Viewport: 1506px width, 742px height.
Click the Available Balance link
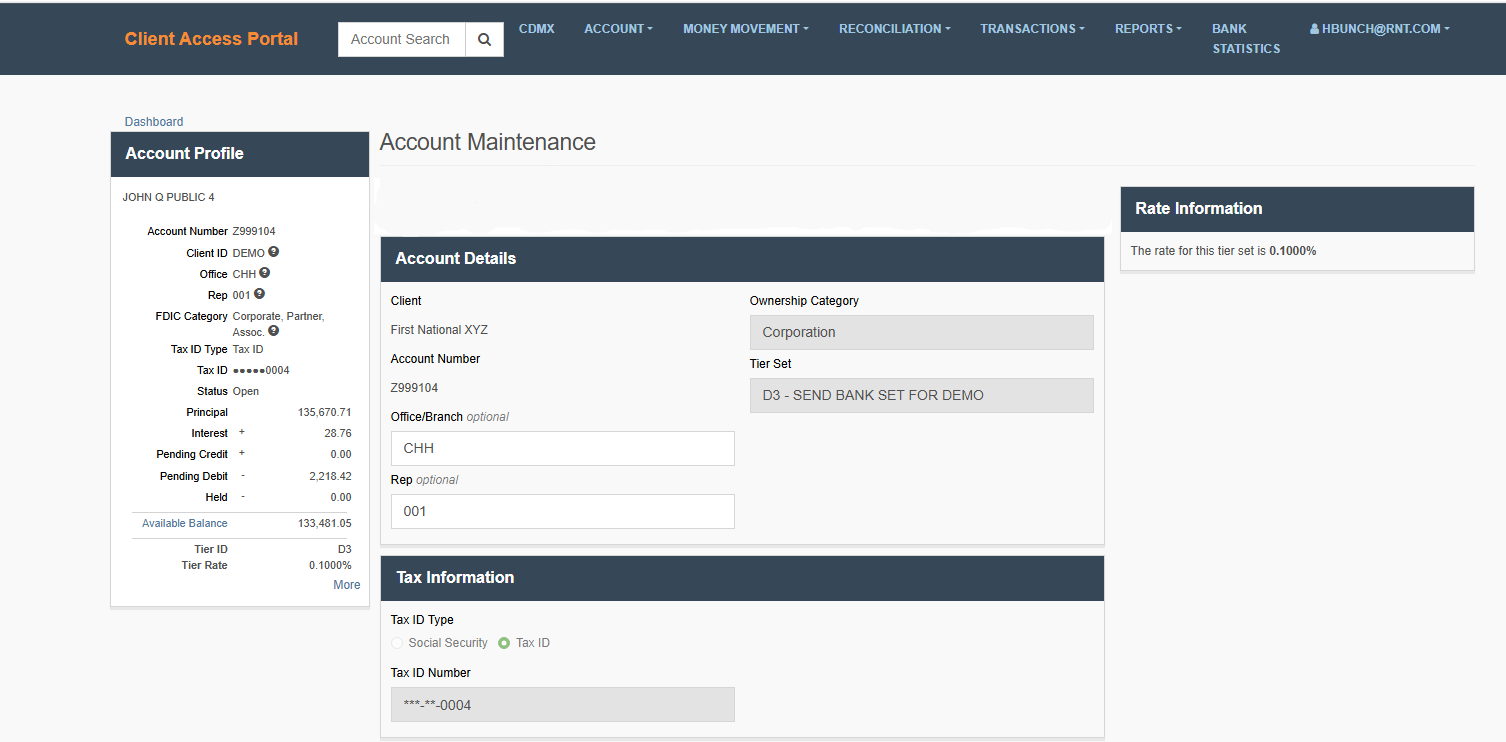pyautogui.click(x=185, y=523)
